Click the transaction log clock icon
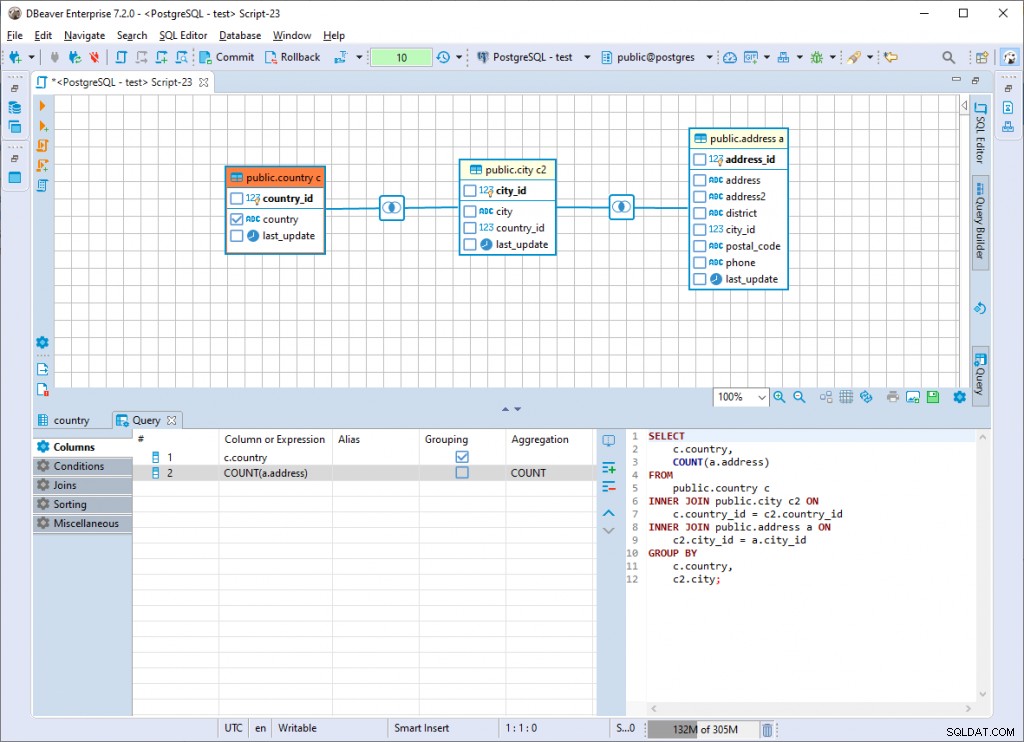 (x=443, y=57)
